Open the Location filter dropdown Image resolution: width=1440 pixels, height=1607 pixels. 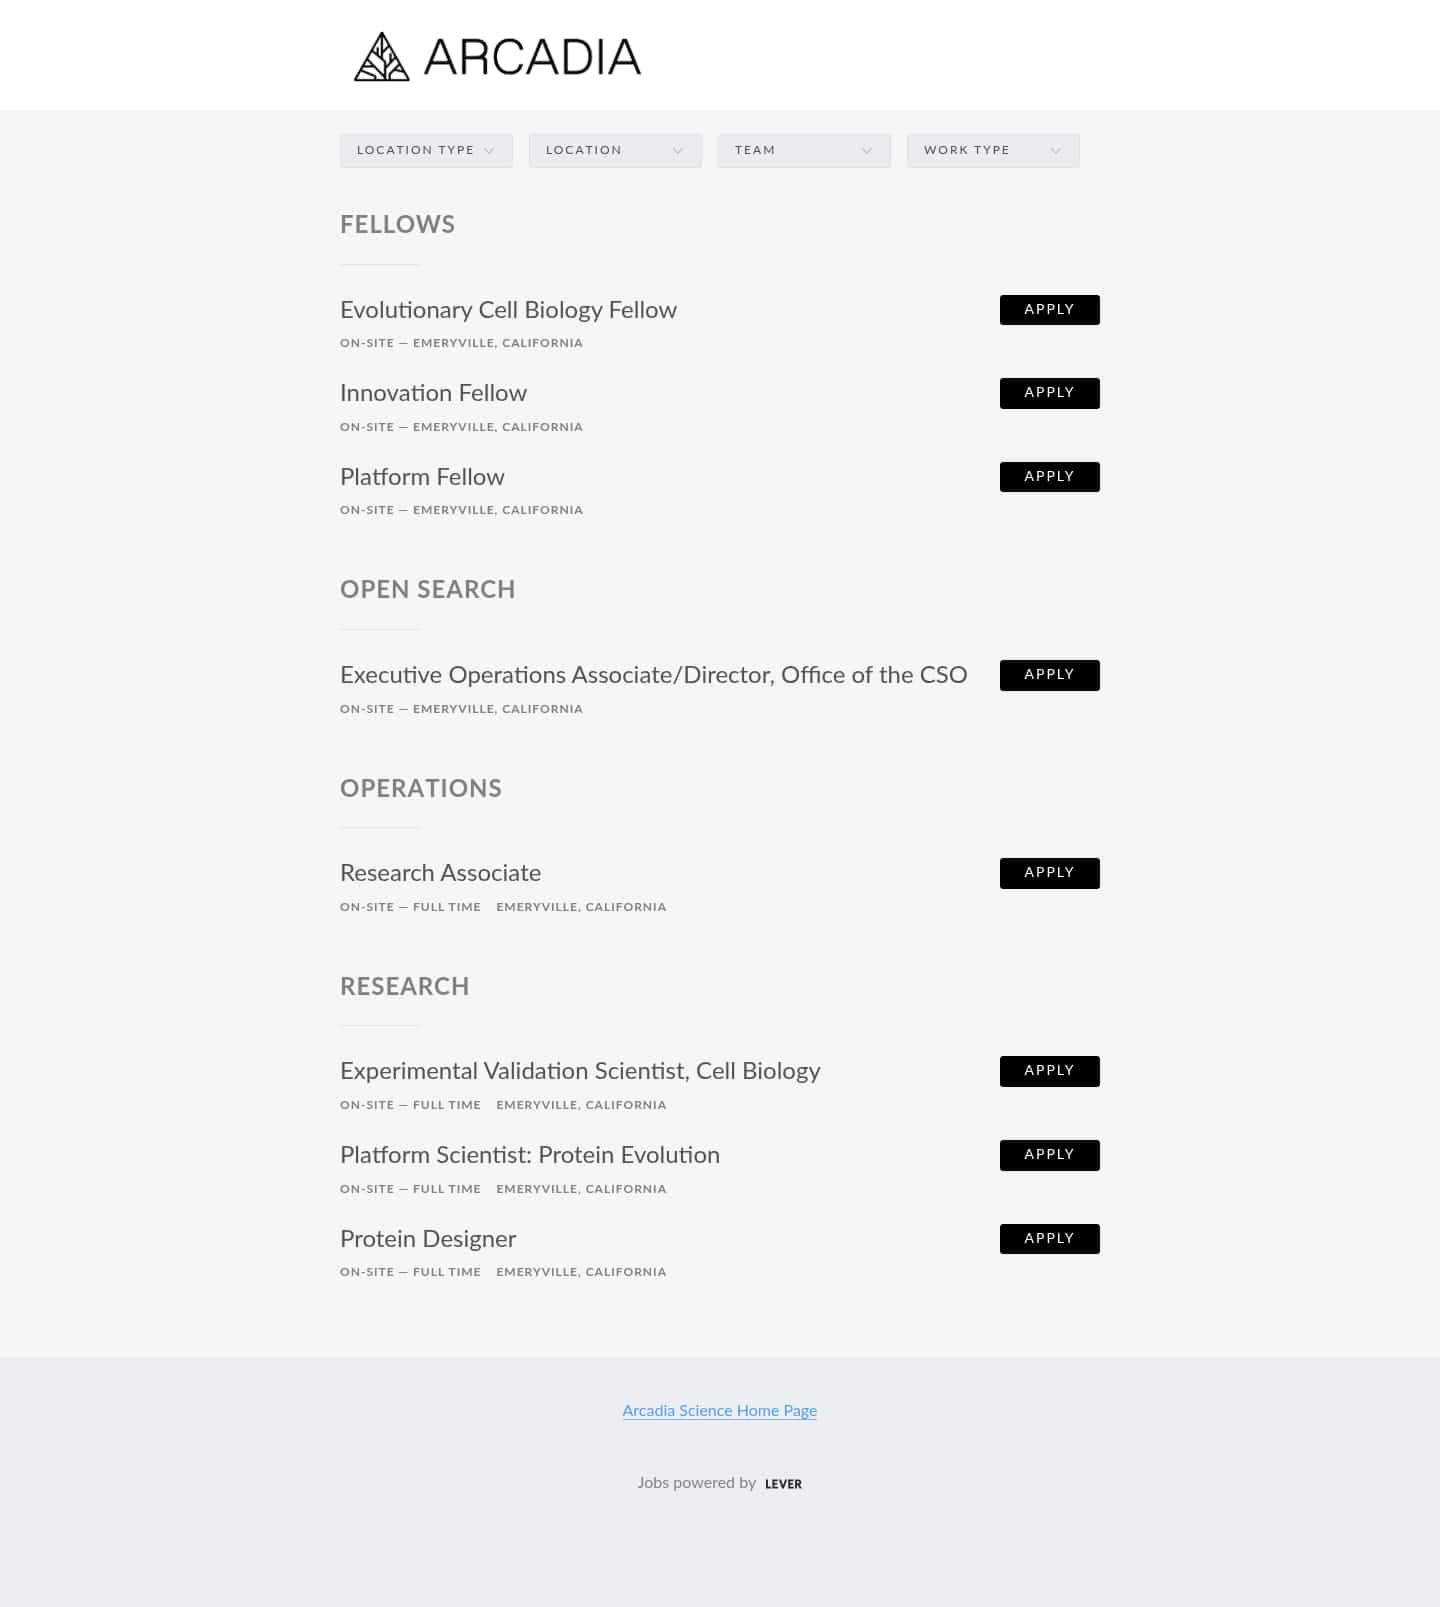click(614, 150)
